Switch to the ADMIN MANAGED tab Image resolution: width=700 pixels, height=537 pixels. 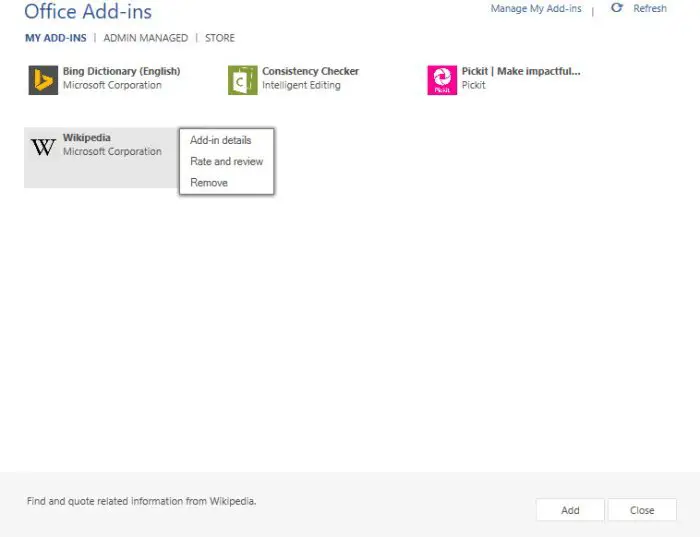(x=146, y=38)
